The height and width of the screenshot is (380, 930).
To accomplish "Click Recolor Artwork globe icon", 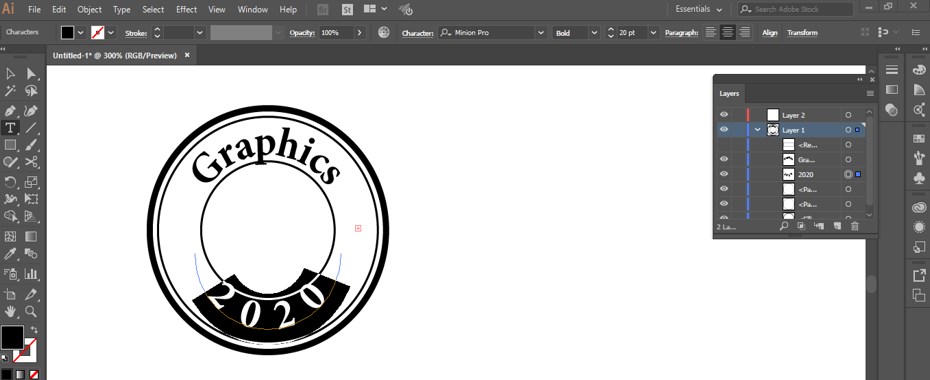I will tap(384, 33).
